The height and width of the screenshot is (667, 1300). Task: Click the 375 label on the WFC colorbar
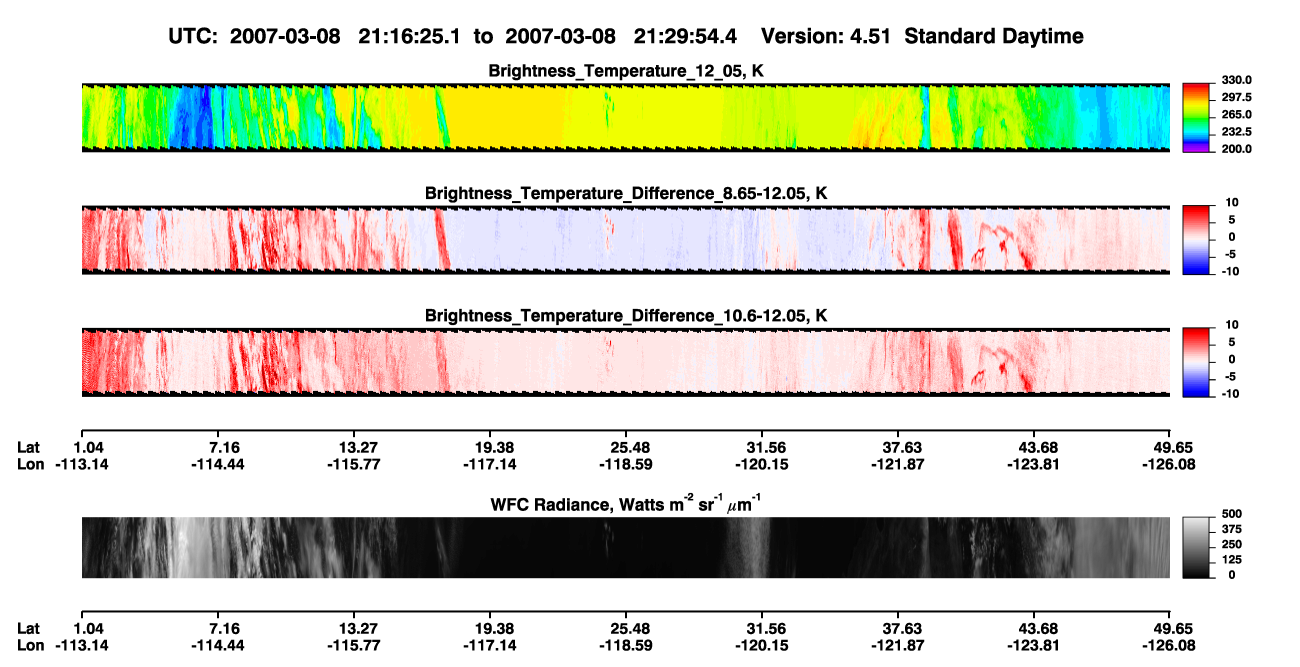tap(1231, 529)
